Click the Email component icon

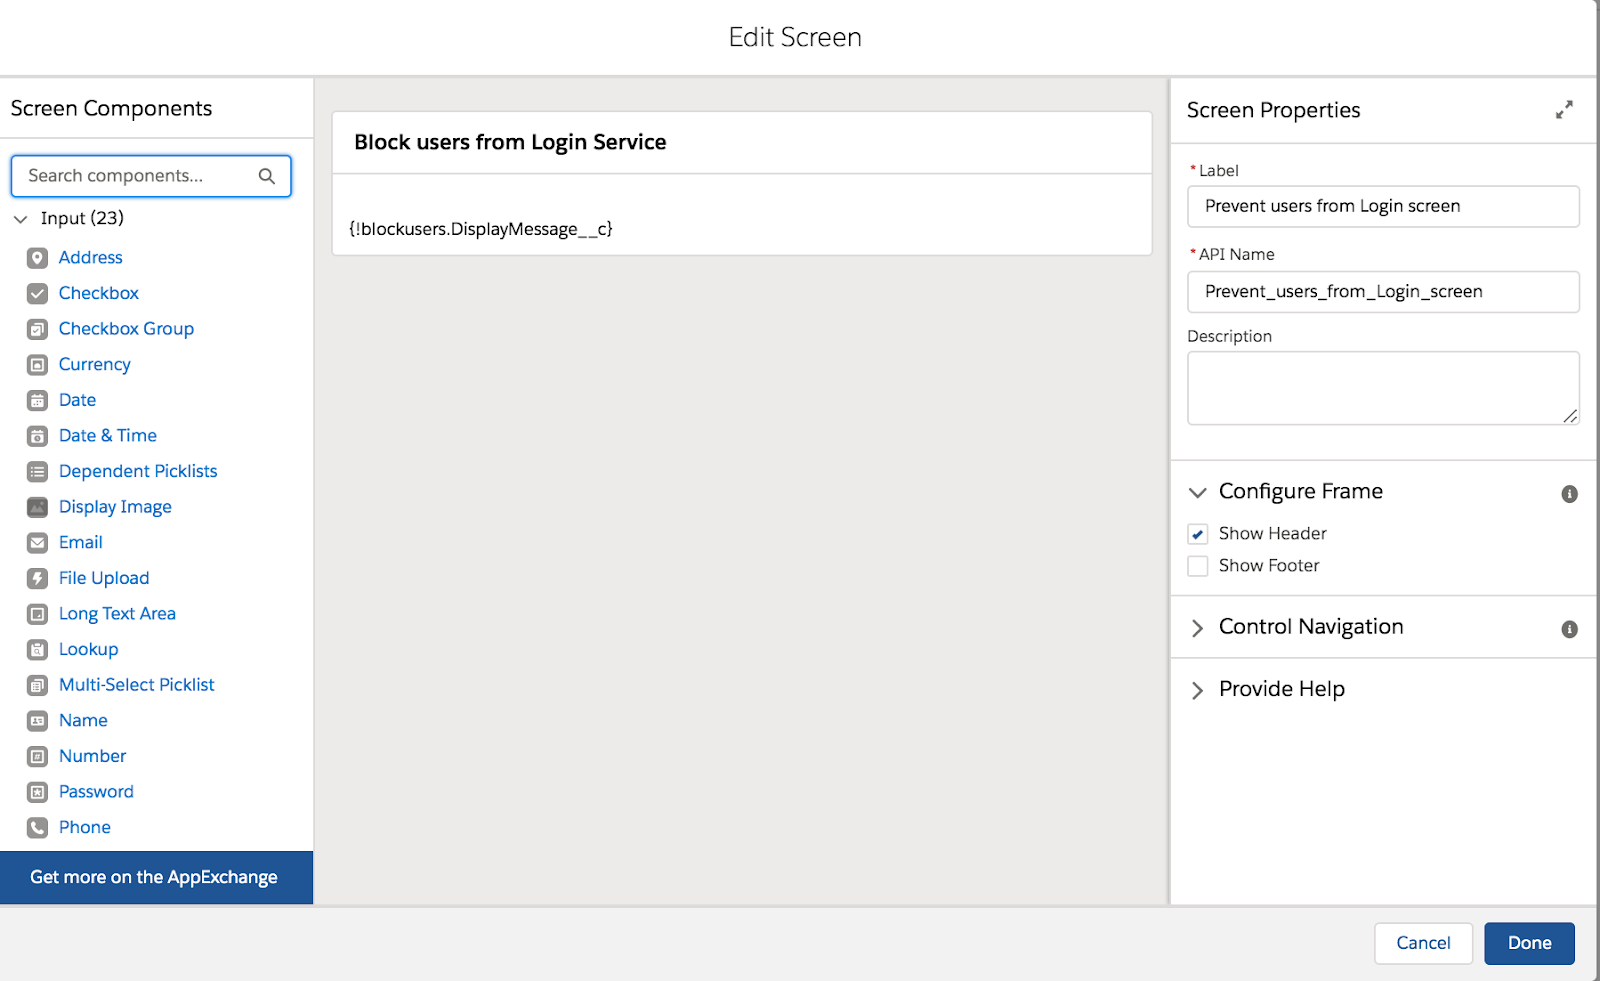click(x=37, y=543)
